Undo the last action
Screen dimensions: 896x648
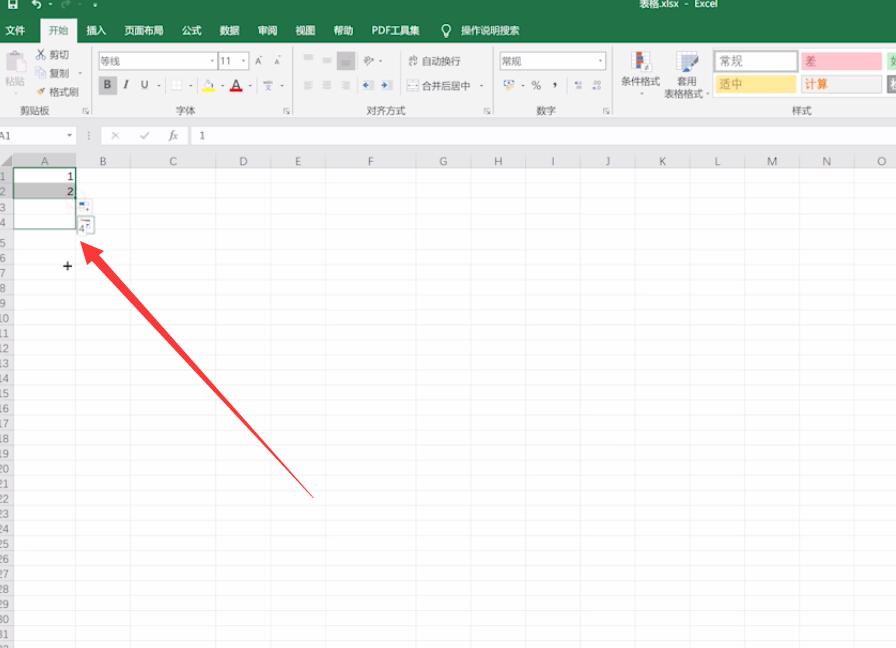pyautogui.click(x=37, y=5)
